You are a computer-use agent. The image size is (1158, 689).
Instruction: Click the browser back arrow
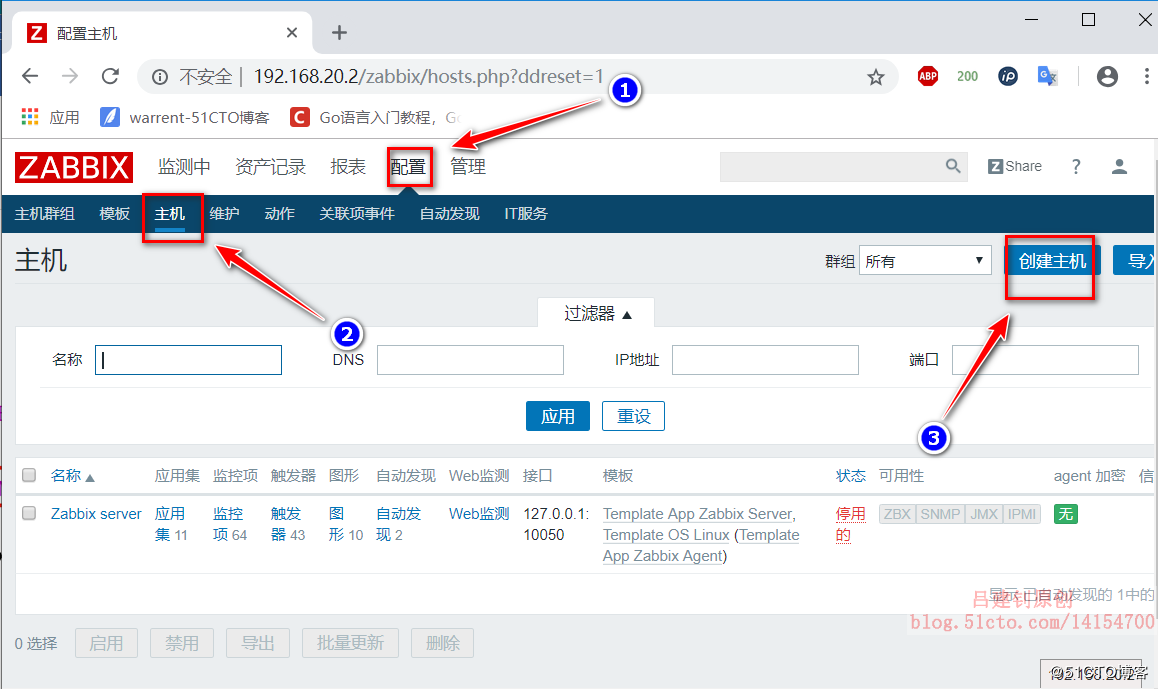tap(30, 76)
